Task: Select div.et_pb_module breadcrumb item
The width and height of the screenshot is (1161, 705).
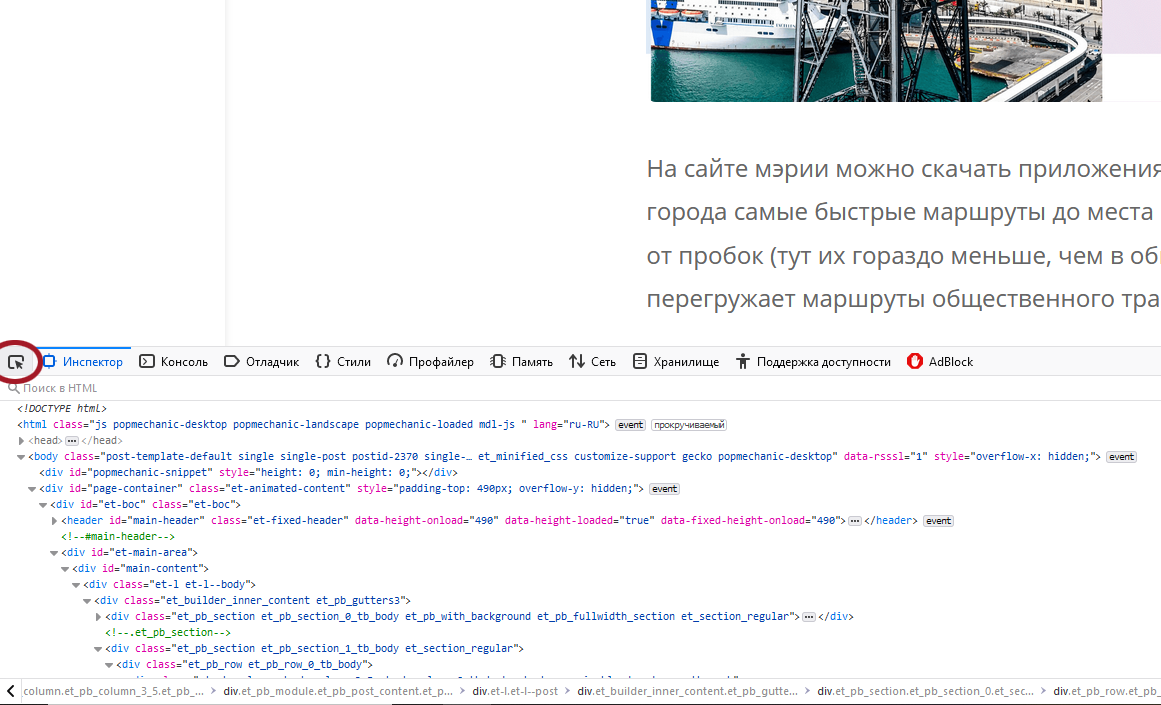Action: [337, 691]
